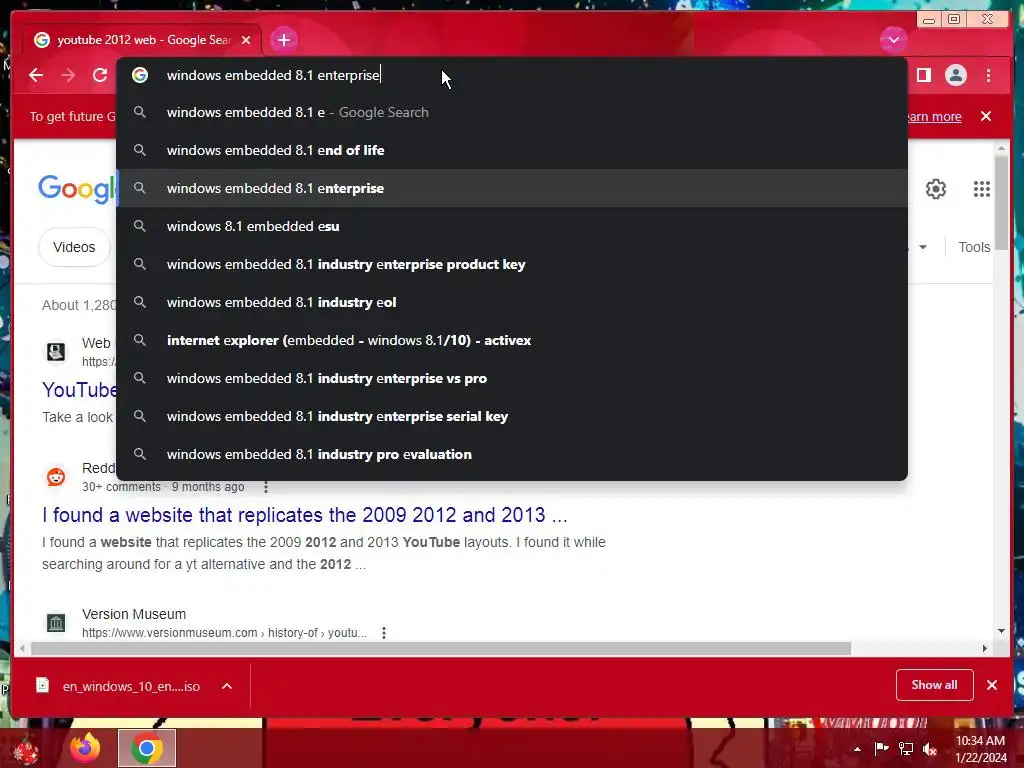Open the Chrome profile avatar
Viewport: 1024px width, 768px height.
click(x=955, y=75)
